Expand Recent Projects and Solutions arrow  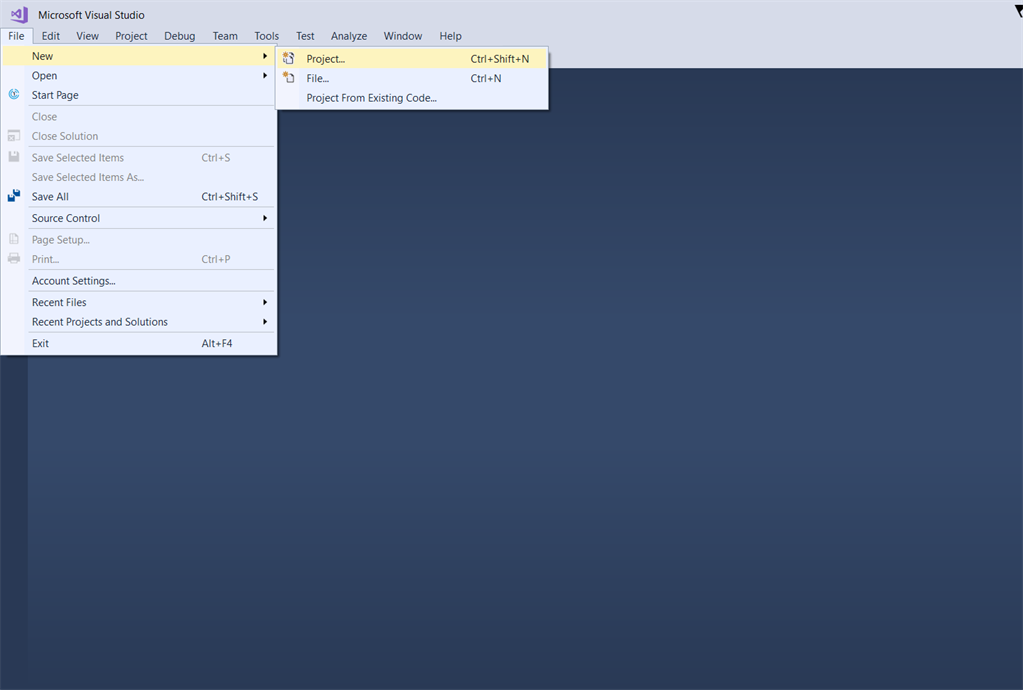point(265,322)
